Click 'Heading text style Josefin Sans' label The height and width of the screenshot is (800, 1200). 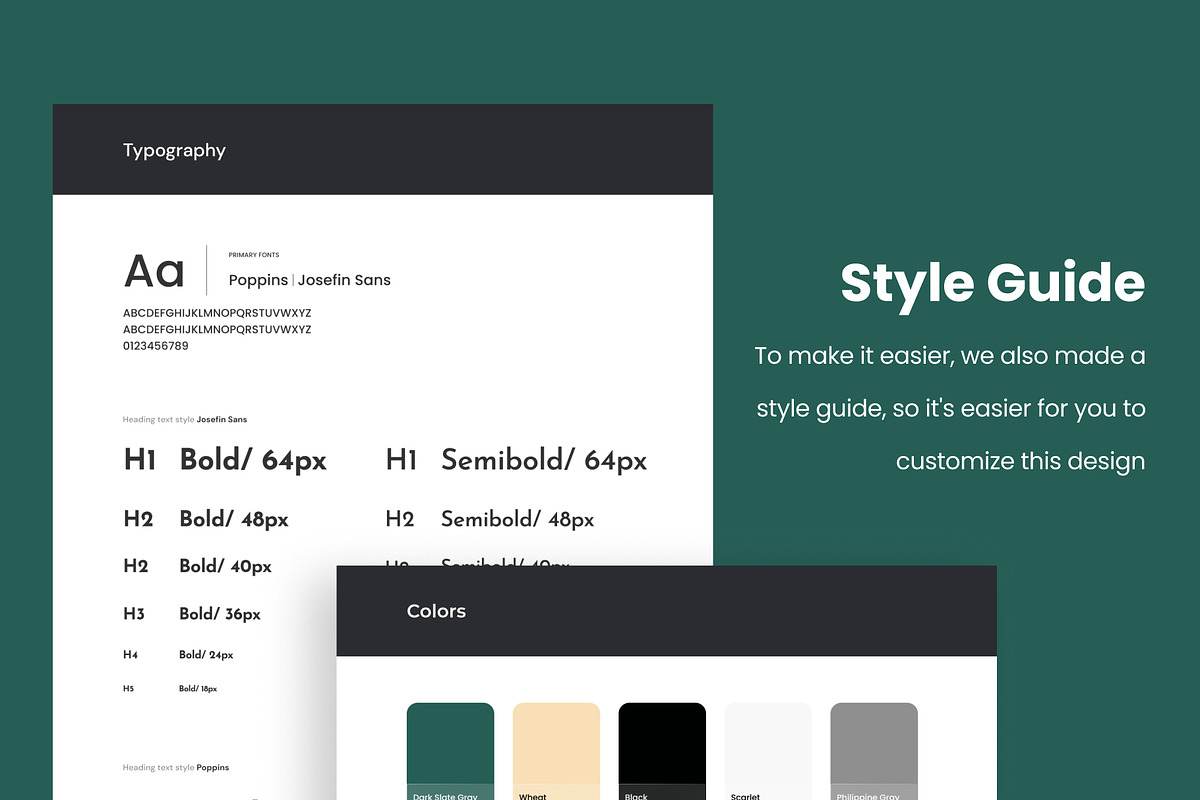click(185, 420)
